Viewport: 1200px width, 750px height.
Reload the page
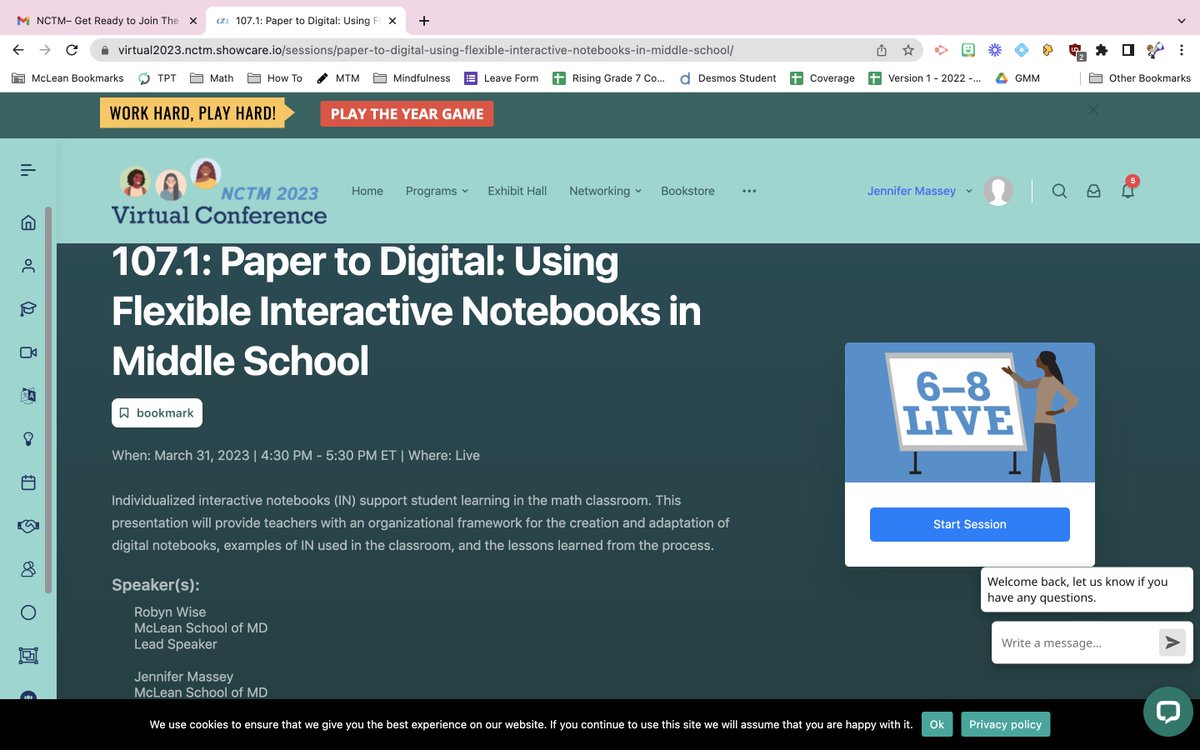(71, 49)
